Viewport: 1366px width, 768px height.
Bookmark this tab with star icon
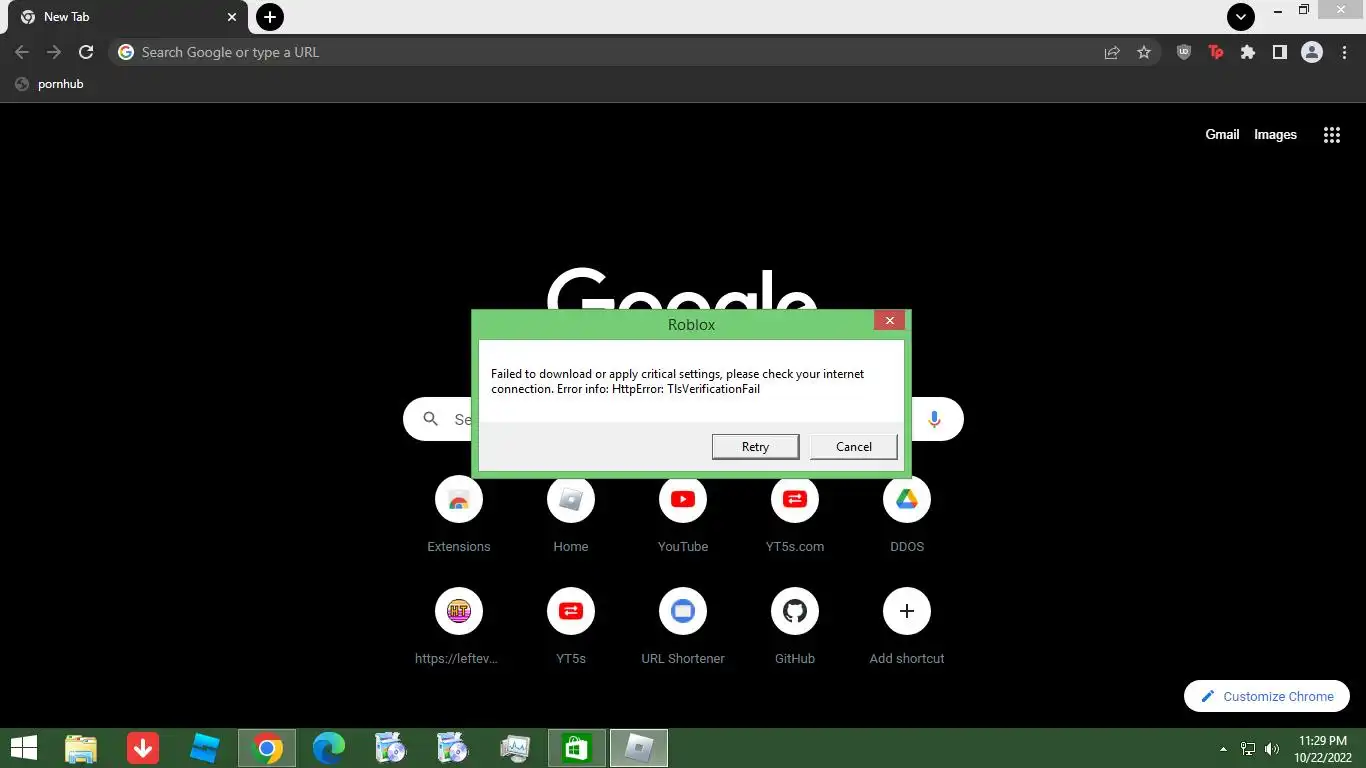[1144, 52]
